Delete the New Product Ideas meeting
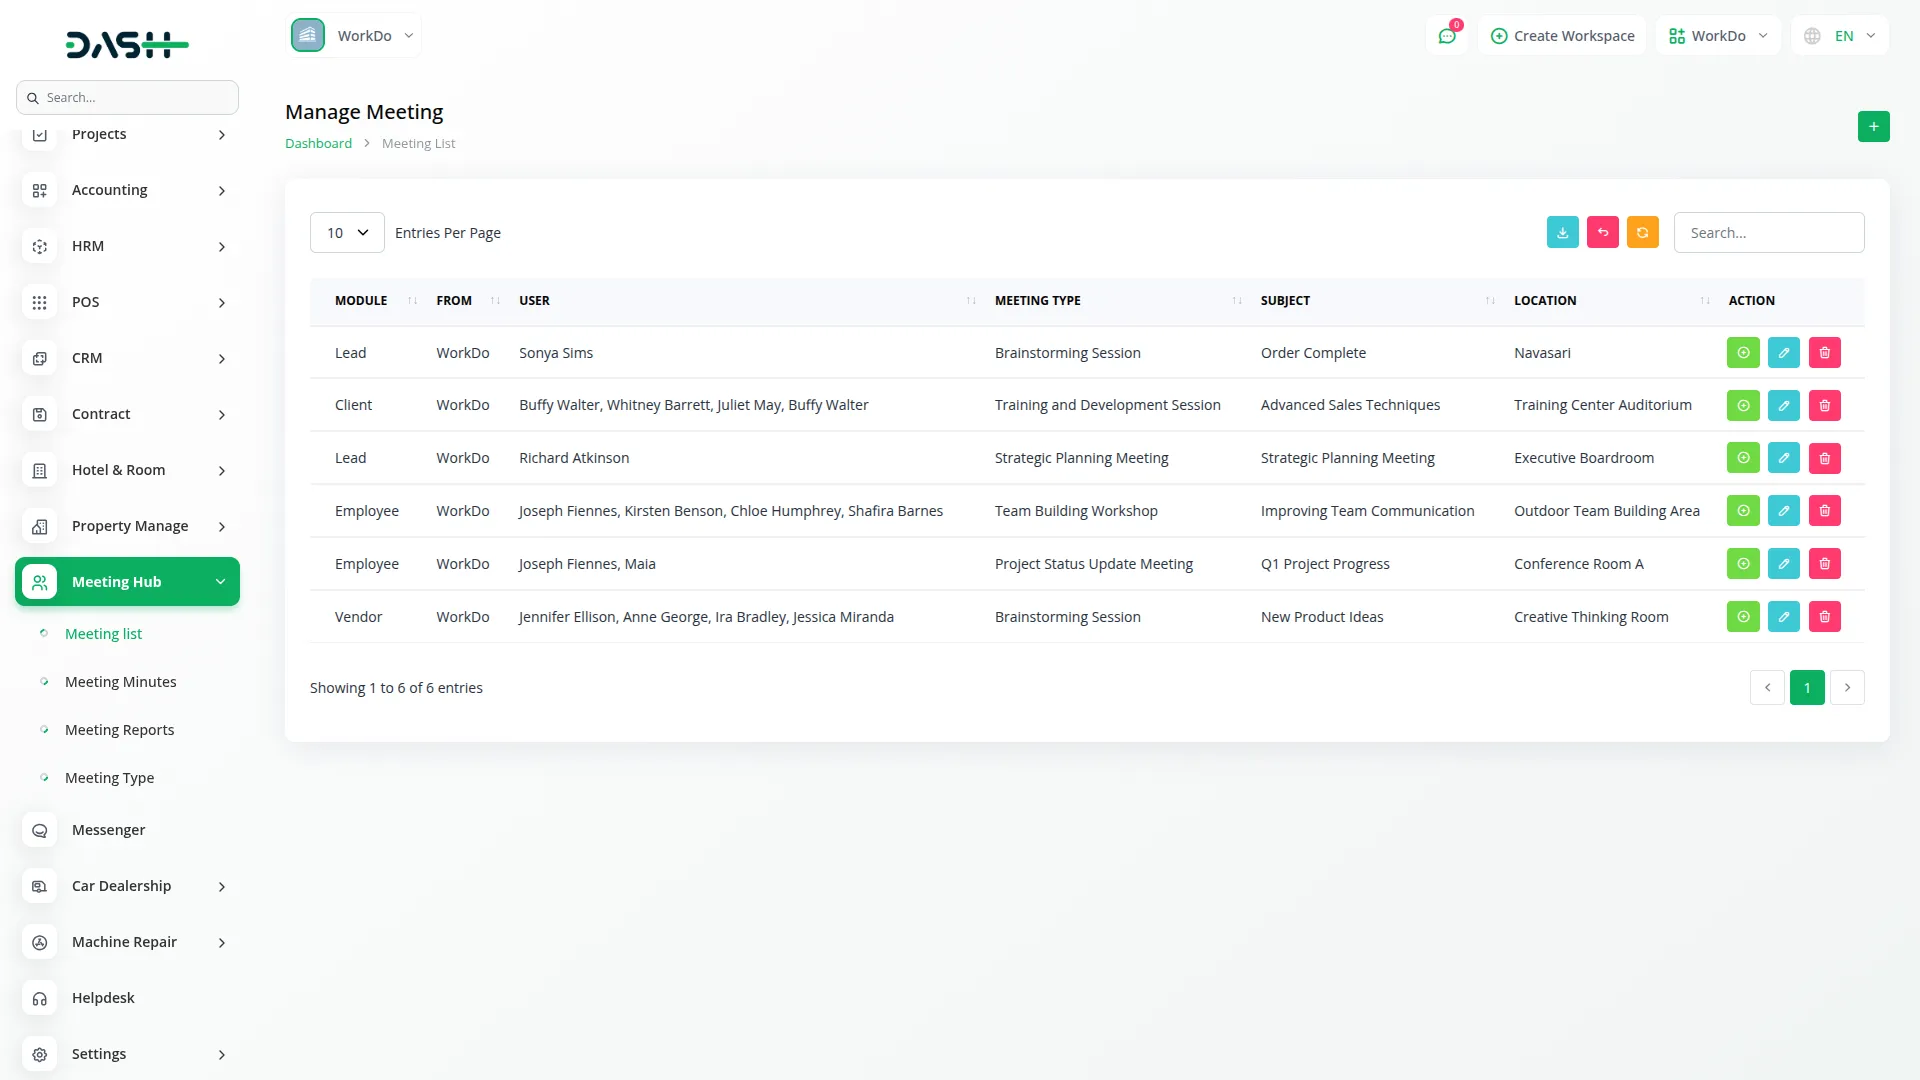Image resolution: width=1920 pixels, height=1080 pixels. click(x=1824, y=617)
